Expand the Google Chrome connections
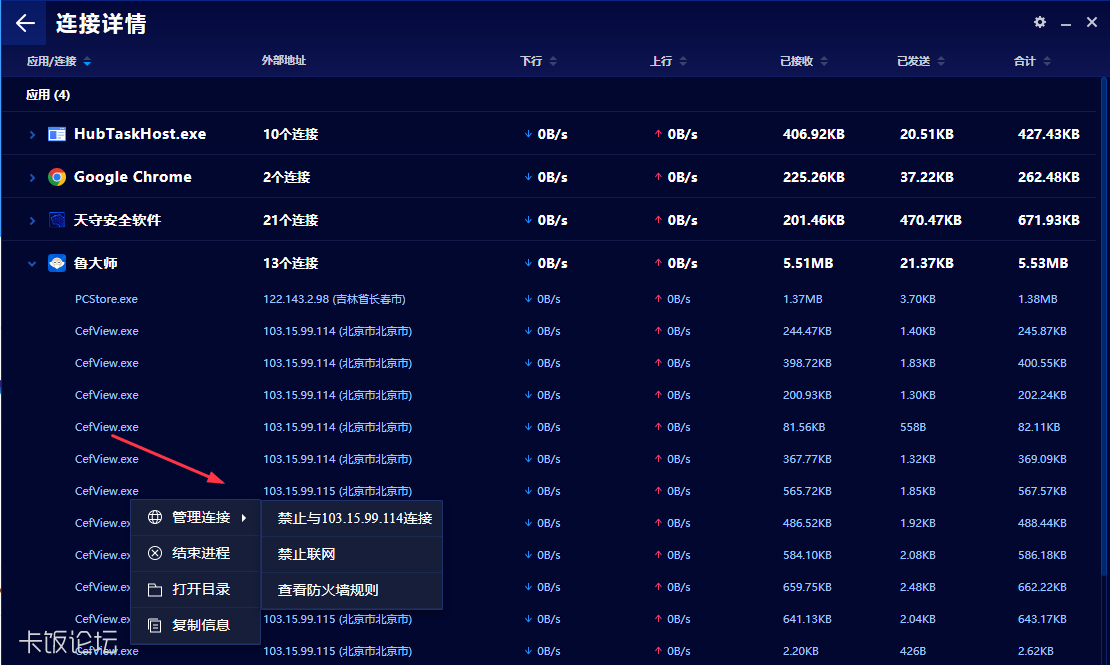The image size is (1110, 665). (x=32, y=178)
